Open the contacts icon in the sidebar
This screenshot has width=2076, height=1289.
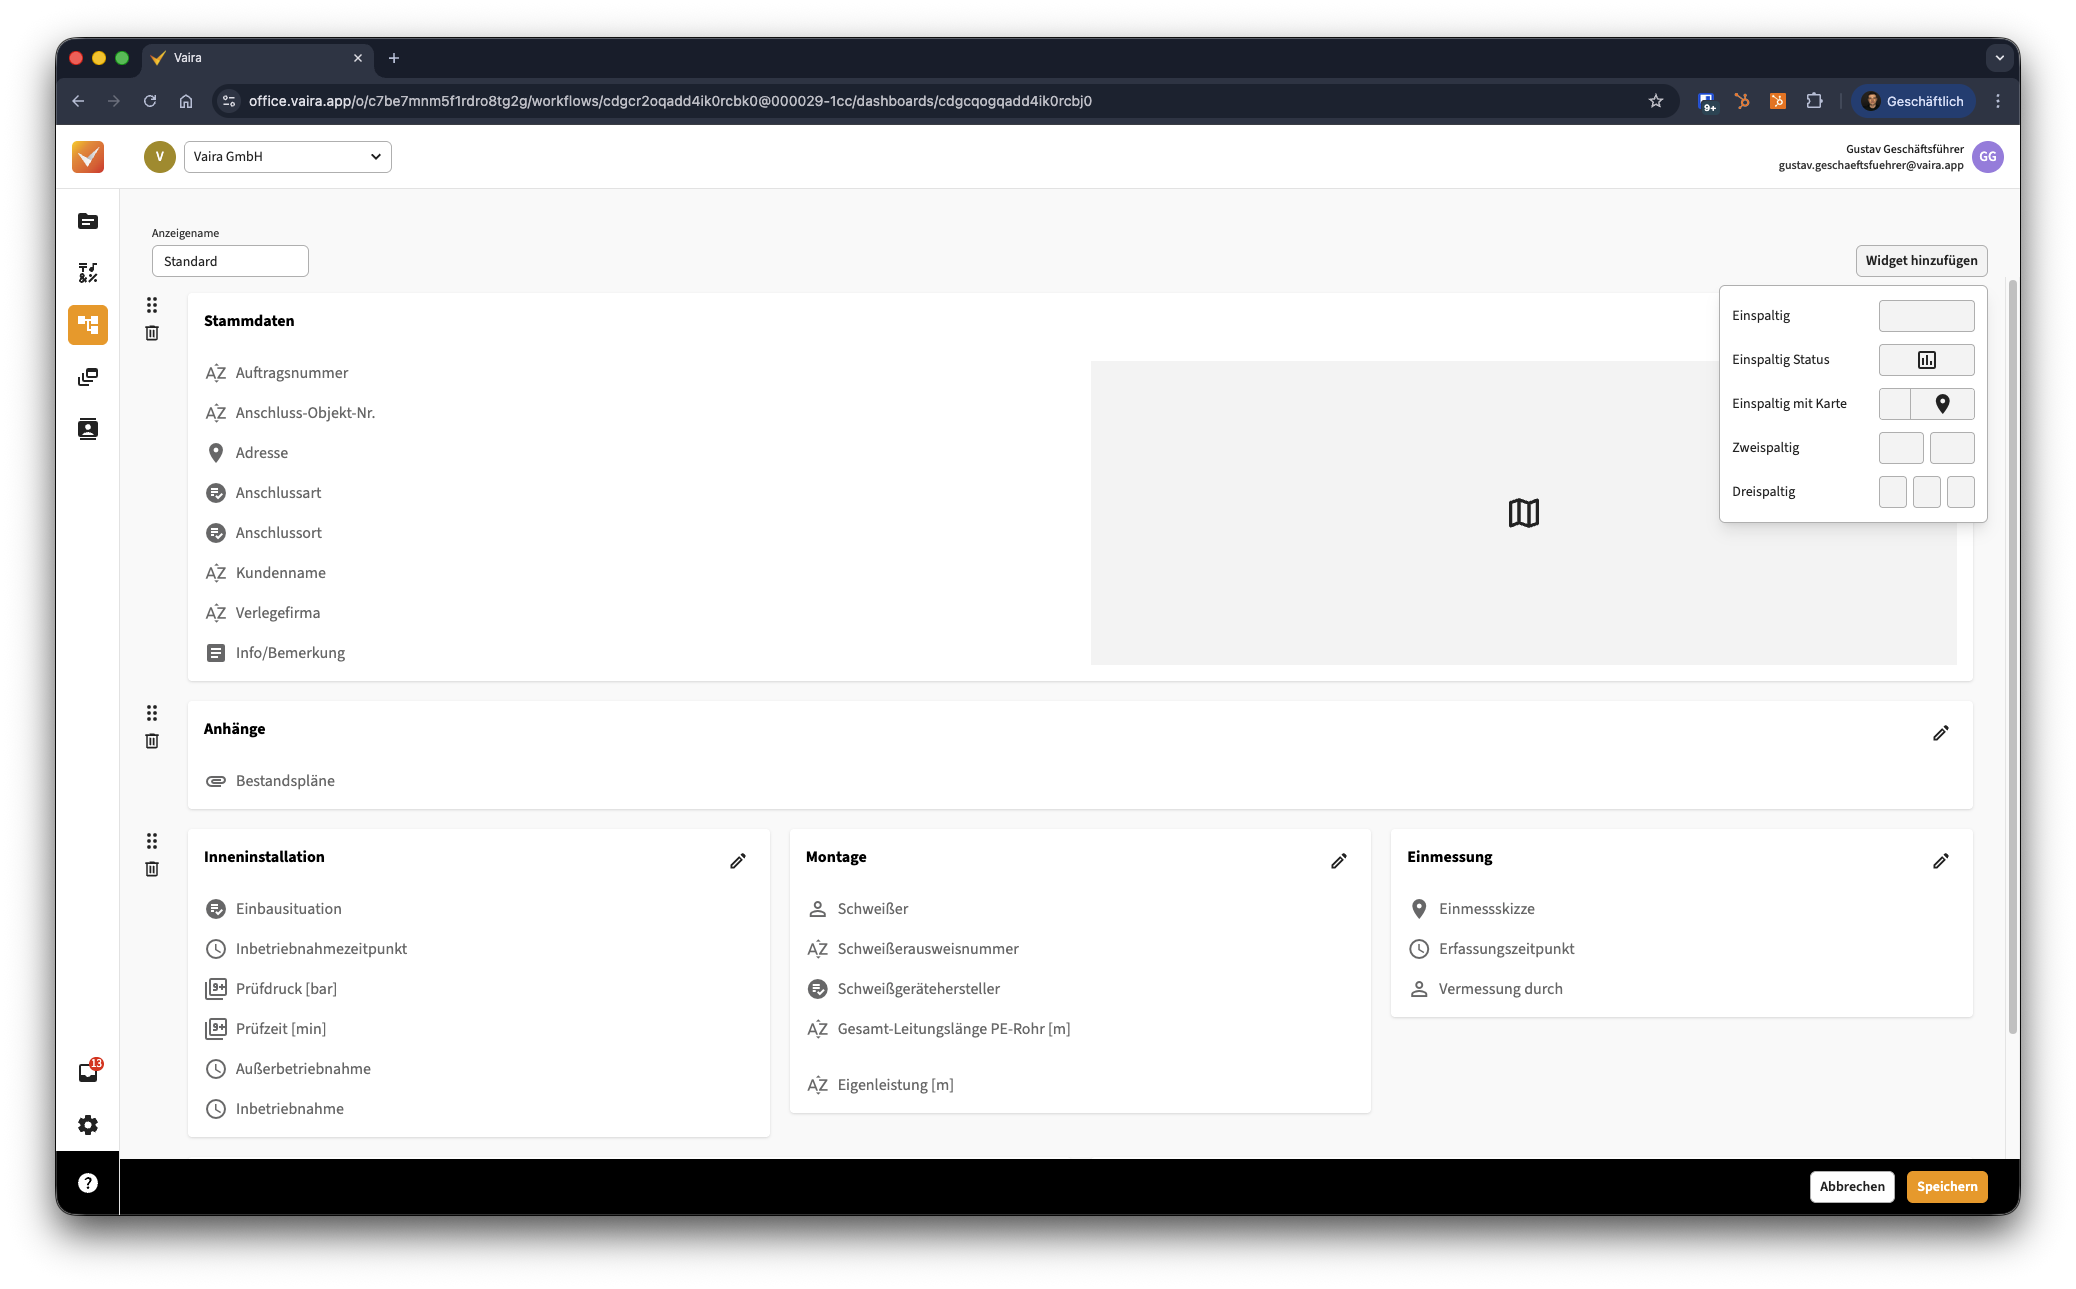tap(88, 429)
